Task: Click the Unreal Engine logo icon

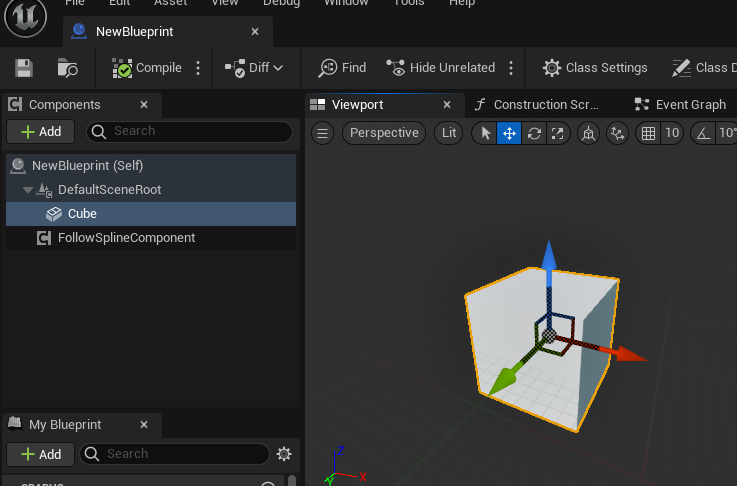Action: pos(25,17)
